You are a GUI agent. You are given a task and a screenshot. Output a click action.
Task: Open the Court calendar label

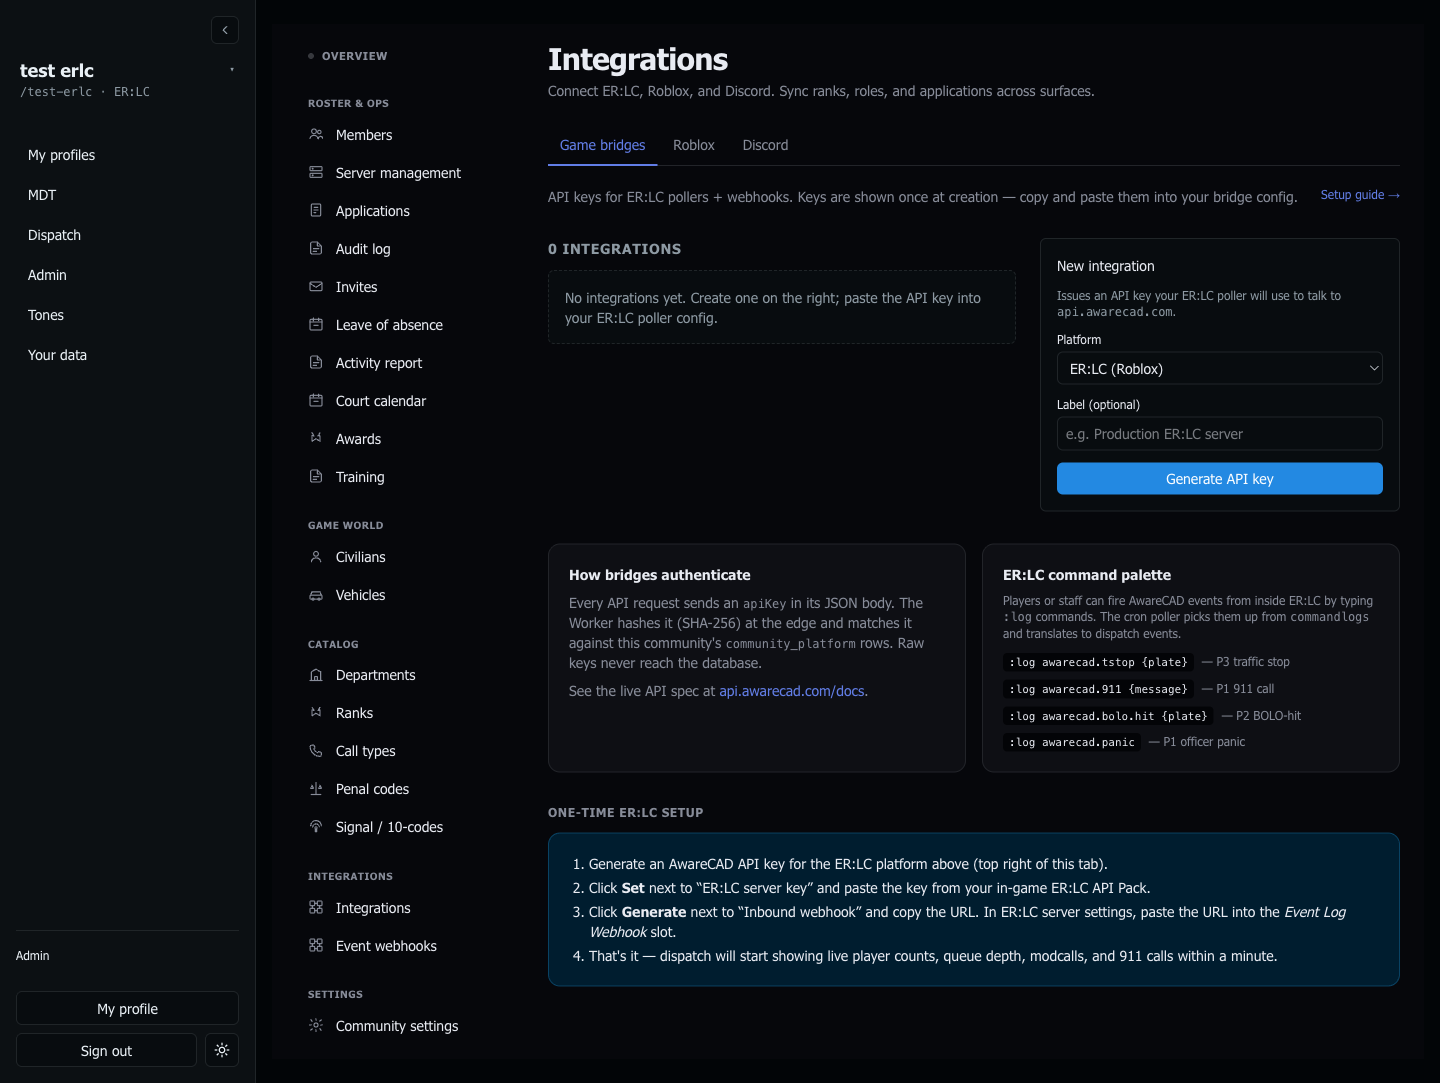pos(381,401)
